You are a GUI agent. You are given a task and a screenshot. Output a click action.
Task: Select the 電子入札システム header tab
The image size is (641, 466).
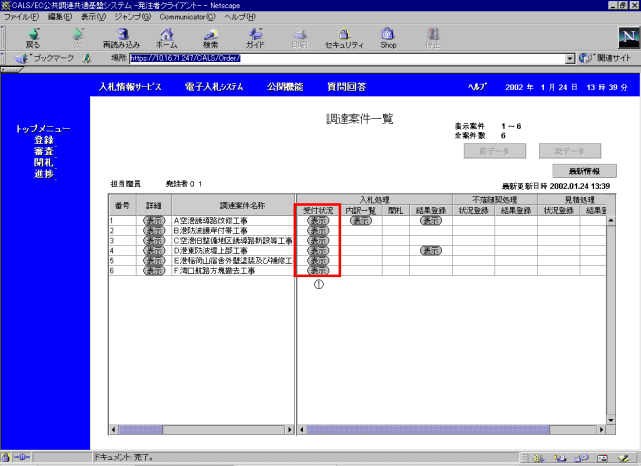pyautogui.click(x=214, y=87)
